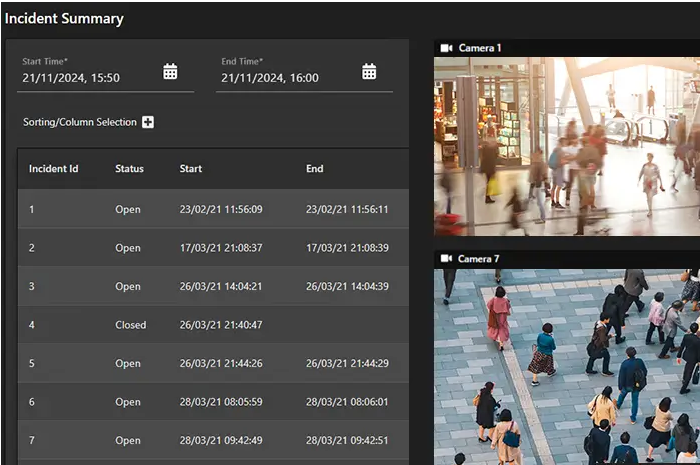This screenshot has height=465, width=700.
Task: Click the Start column header
Action: point(191,169)
